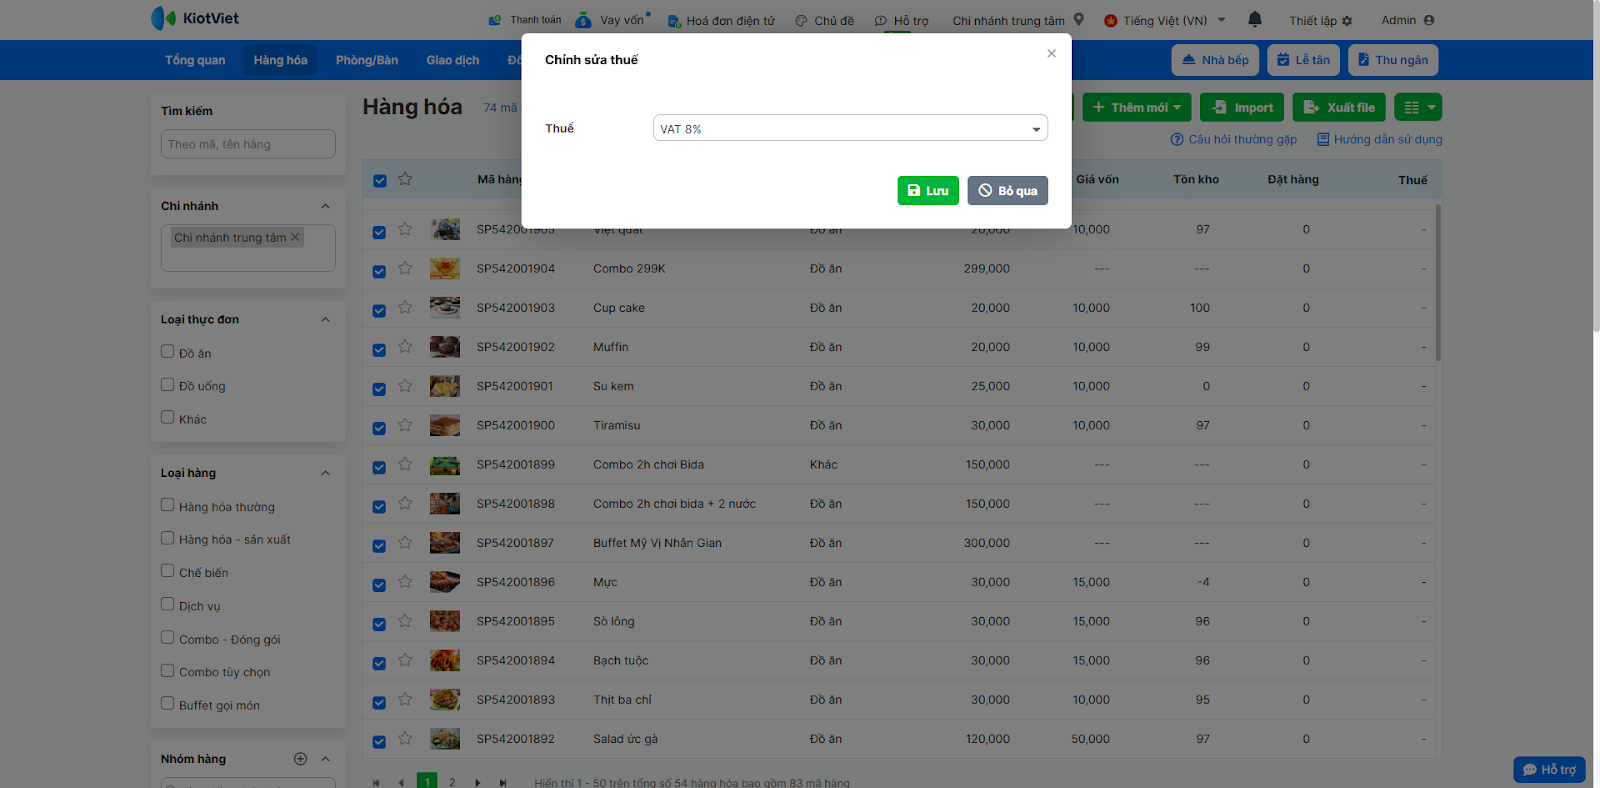Open Thu ngân cashier screen
Screen dimensions: 1600x788
click(1393, 60)
